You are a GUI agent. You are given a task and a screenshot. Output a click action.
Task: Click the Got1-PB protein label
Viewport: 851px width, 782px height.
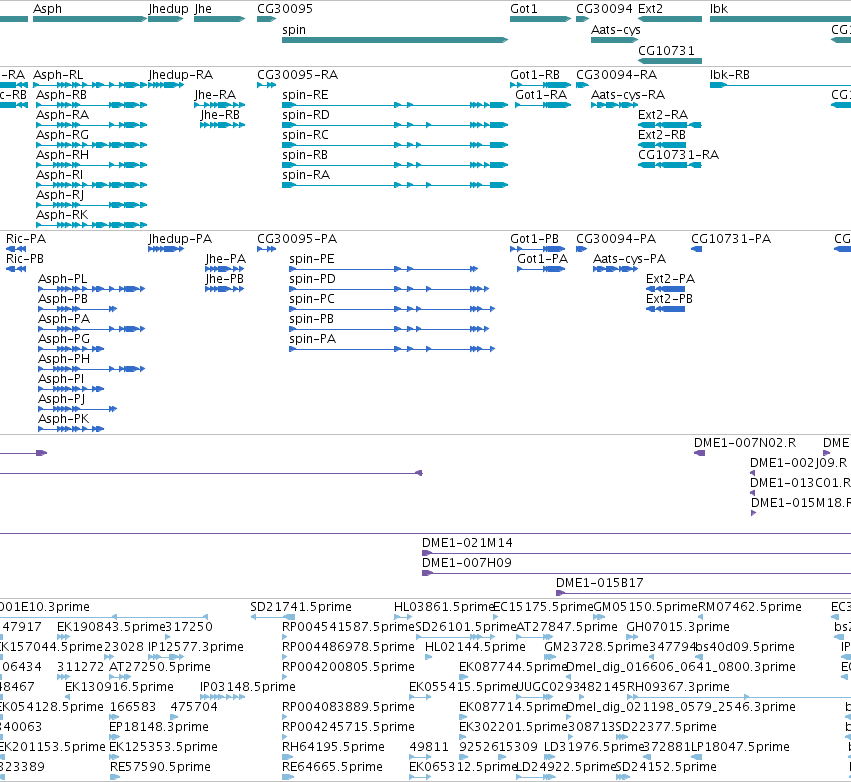534,239
